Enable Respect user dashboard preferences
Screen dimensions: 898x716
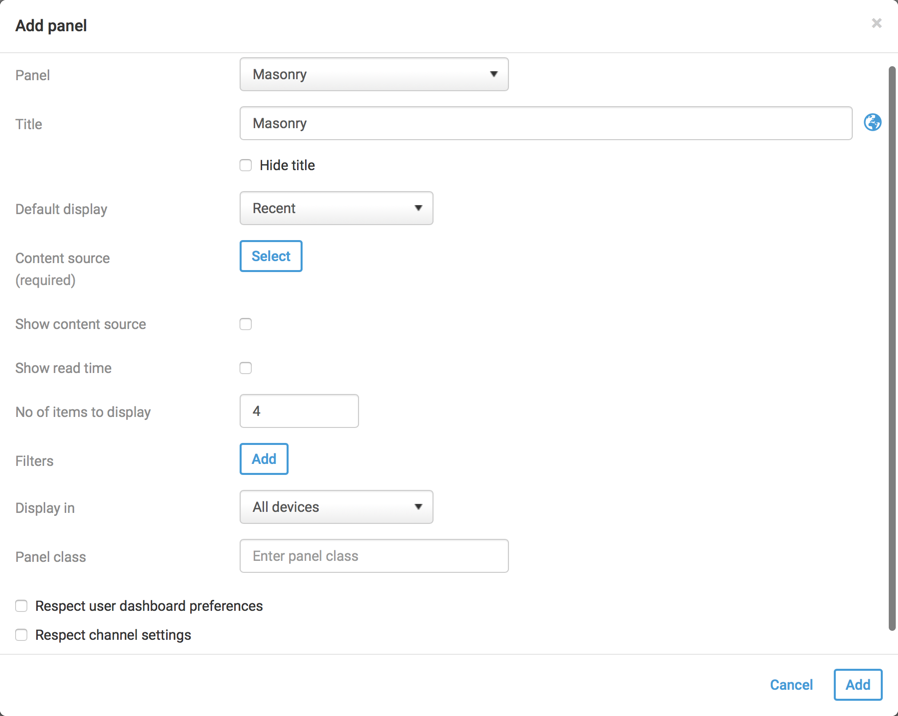[x=21, y=606]
